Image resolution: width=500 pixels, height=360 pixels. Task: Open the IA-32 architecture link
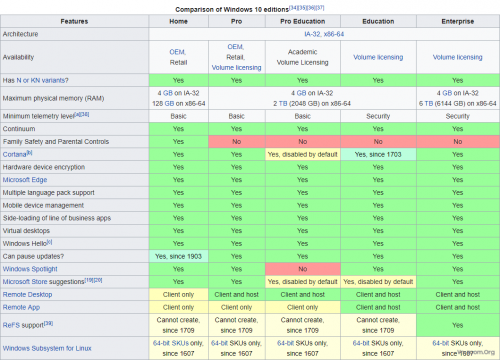[x=312, y=34]
